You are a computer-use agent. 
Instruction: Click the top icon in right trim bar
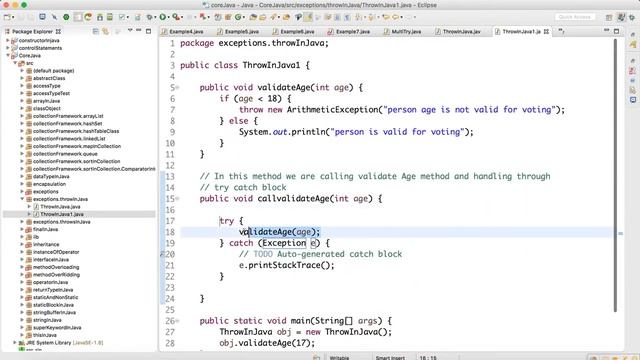pyautogui.click(x=633, y=34)
